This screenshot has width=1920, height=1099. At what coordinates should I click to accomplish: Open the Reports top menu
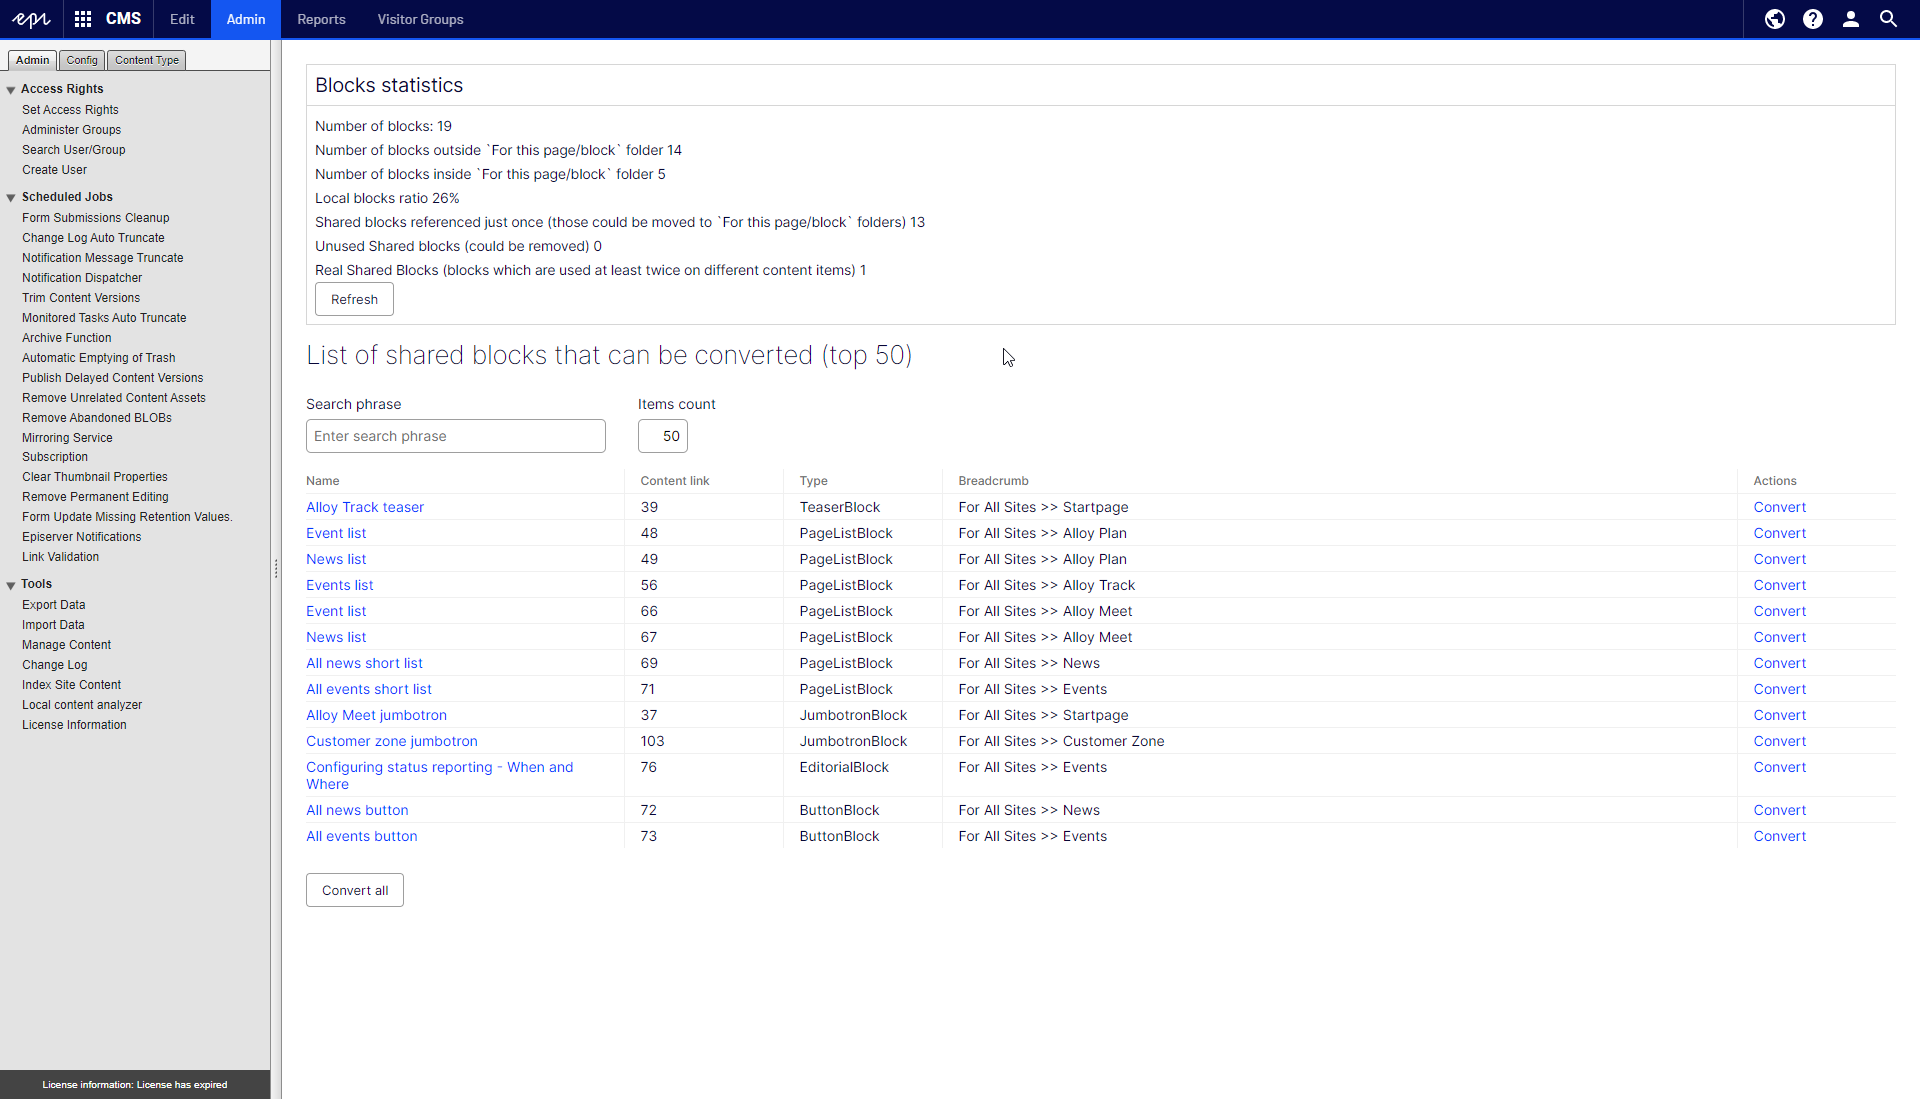321,19
